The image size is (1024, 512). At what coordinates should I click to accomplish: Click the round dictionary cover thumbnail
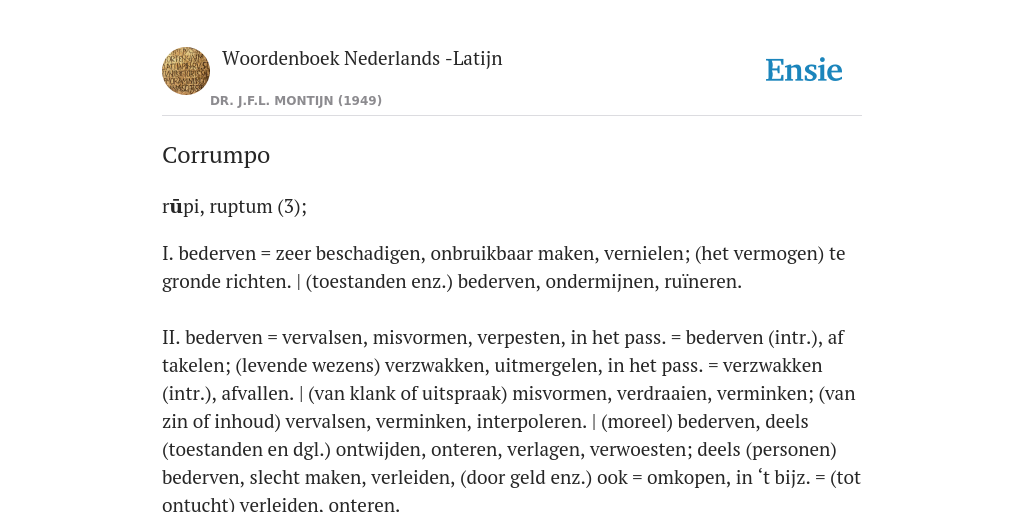coord(185,71)
